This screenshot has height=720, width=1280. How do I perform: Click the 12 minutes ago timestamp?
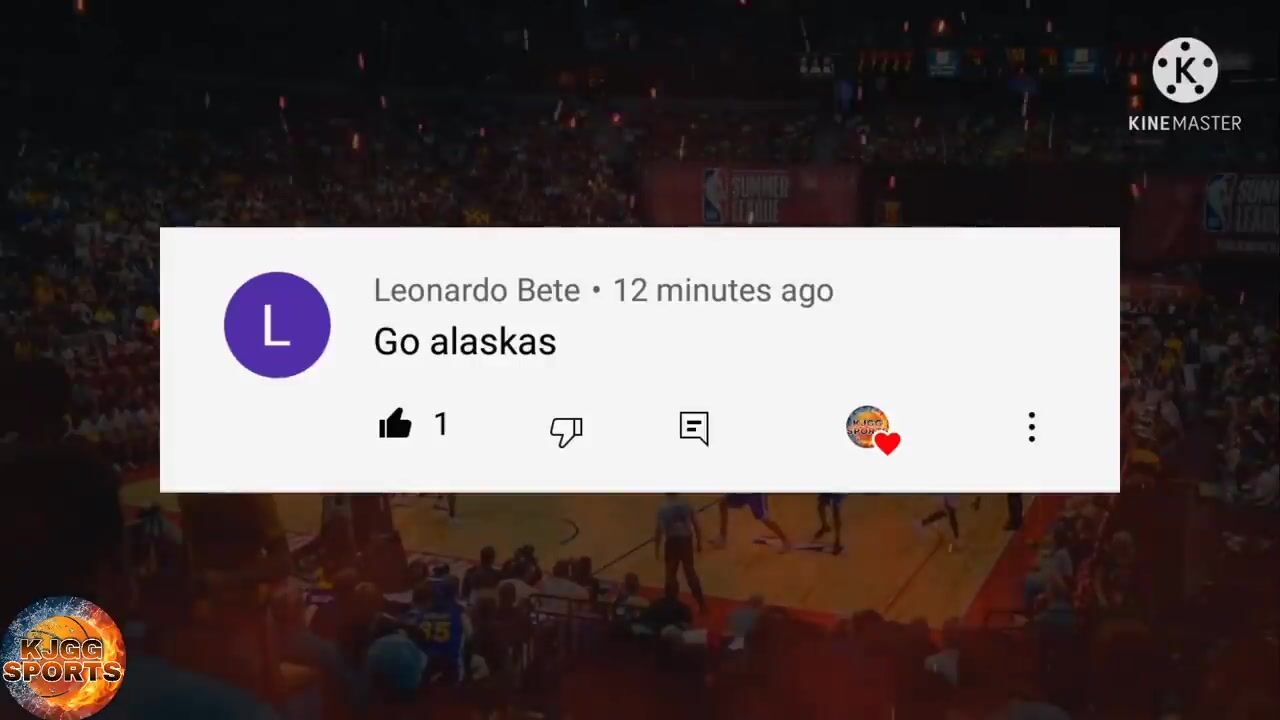723,290
